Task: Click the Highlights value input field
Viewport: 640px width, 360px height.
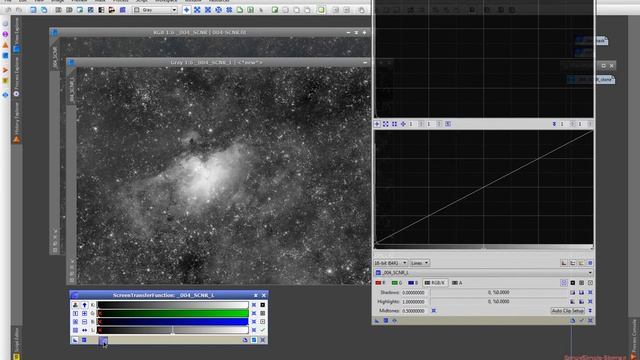Action: (415, 302)
